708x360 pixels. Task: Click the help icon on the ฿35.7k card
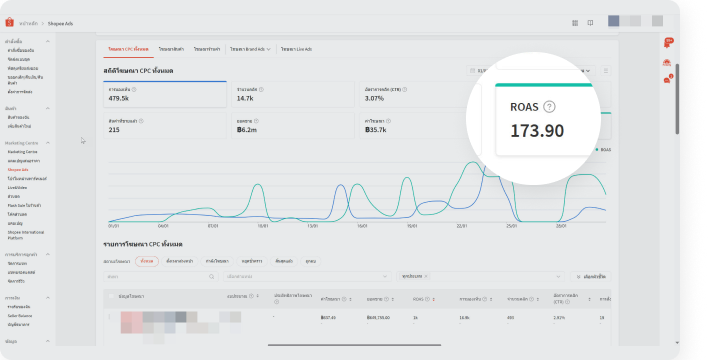[x=388, y=121]
